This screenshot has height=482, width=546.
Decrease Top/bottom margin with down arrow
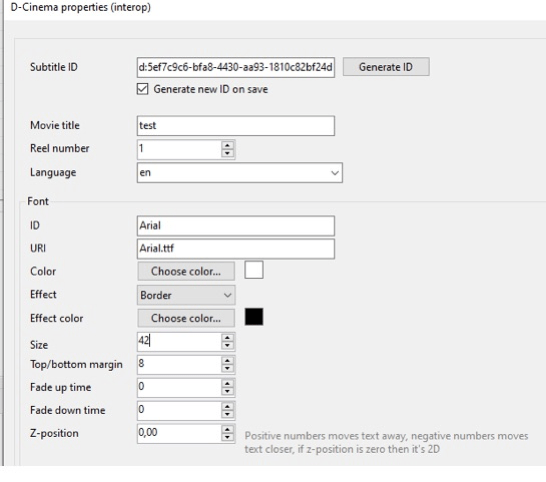[227, 368]
